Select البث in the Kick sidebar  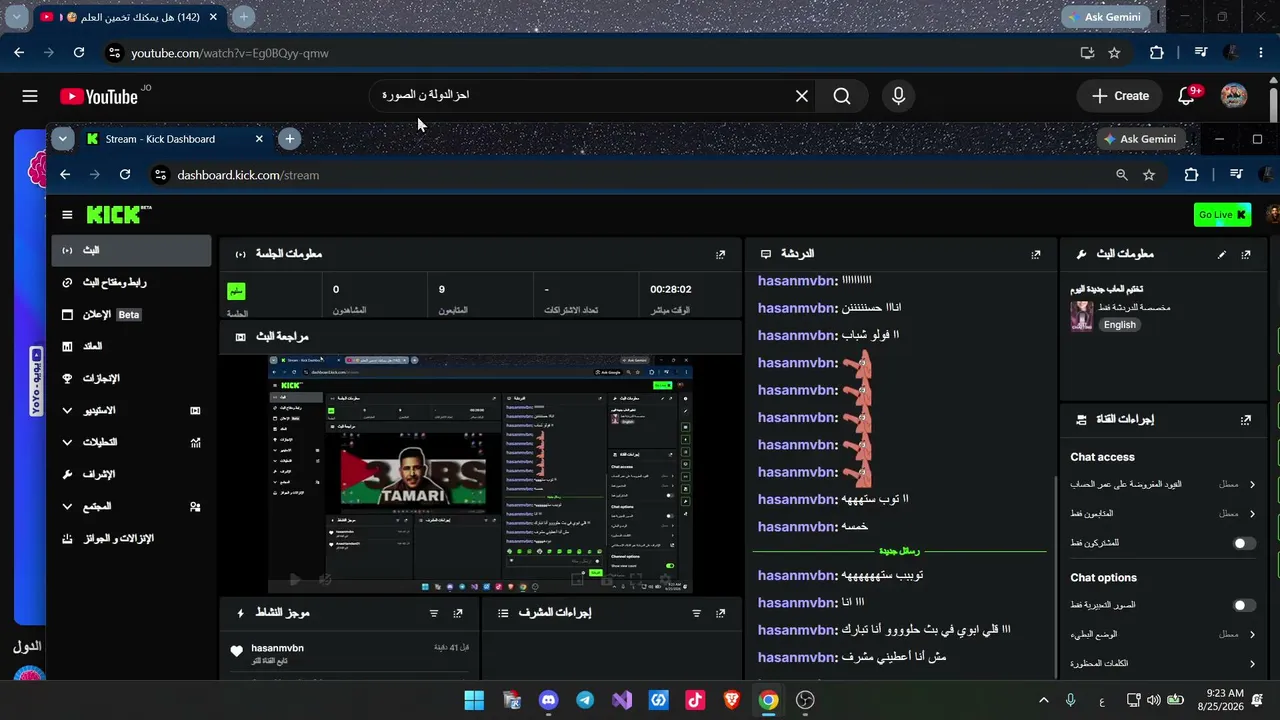point(131,250)
